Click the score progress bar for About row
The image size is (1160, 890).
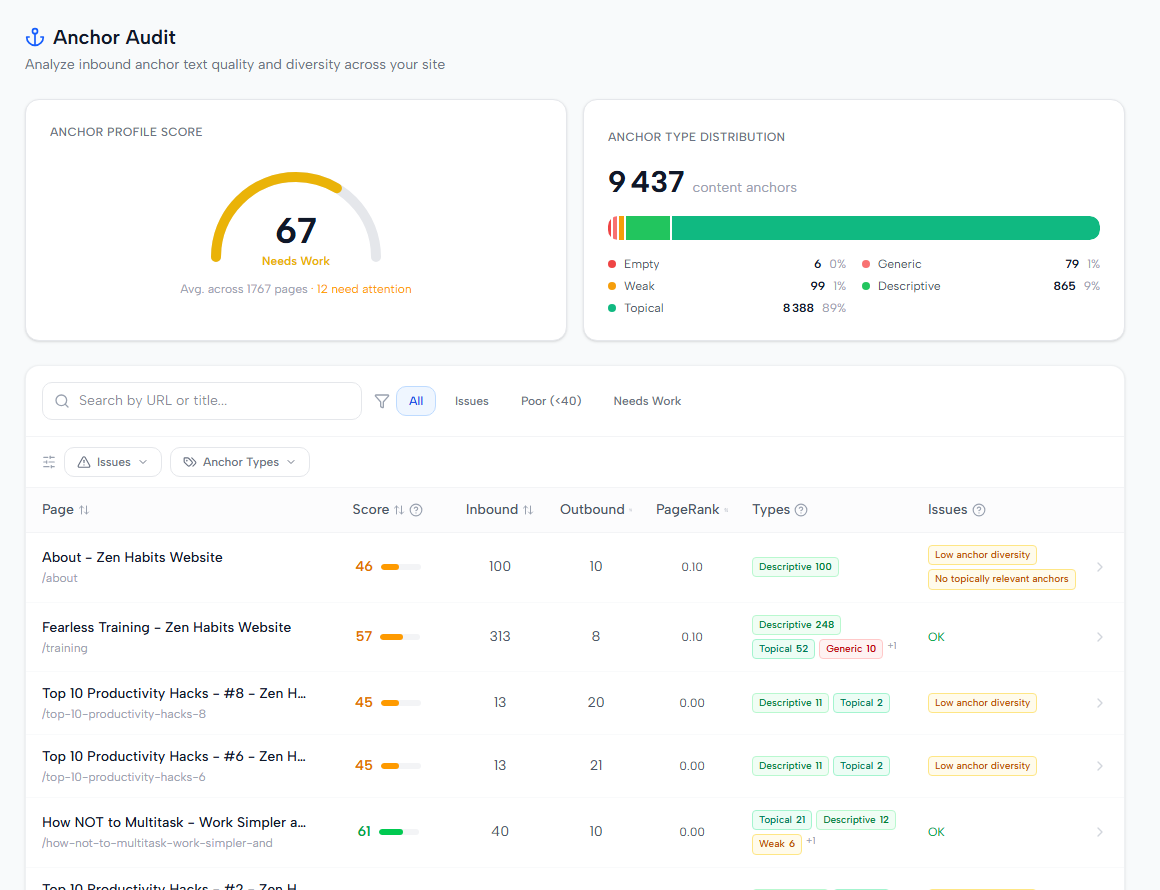[x=400, y=567]
